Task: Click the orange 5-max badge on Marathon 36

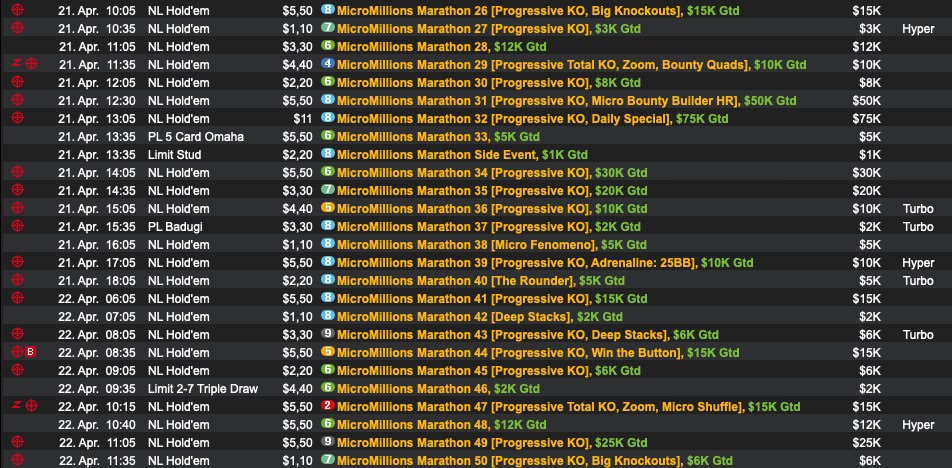Action: point(328,208)
